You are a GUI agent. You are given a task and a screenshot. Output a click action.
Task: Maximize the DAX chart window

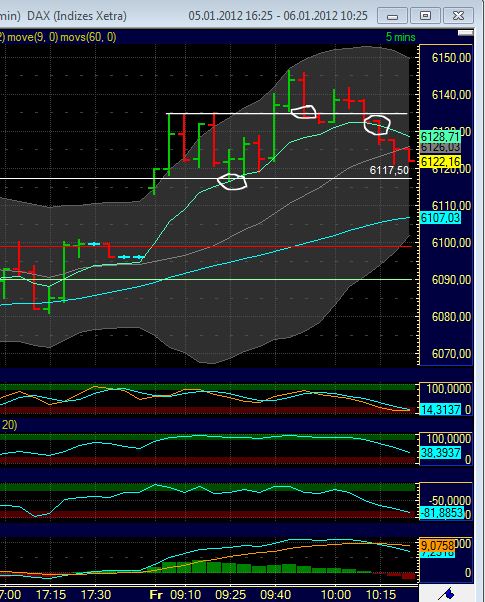click(x=425, y=16)
